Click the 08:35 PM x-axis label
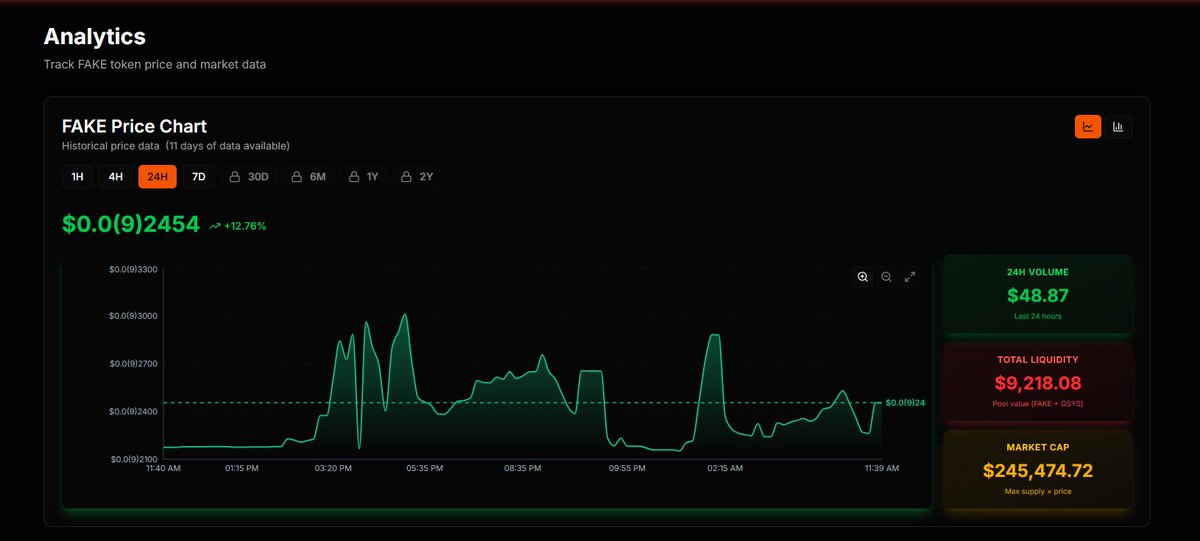This screenshot has height=541, width=1200. click(522, 468)
